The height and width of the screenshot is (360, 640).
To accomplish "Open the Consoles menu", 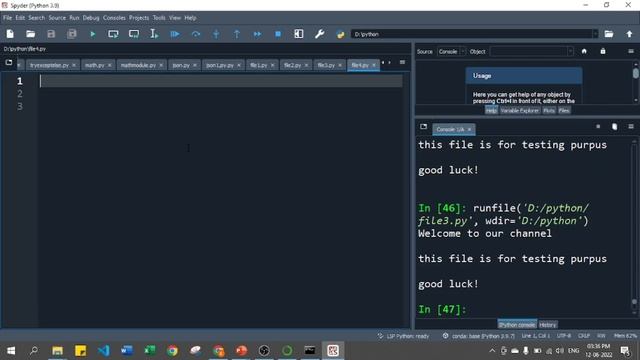I will pos(114,18).
